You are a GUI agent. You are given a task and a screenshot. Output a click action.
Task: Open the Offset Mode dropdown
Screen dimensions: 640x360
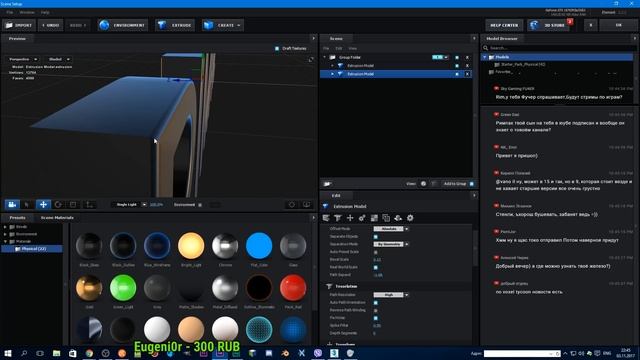click(391, 229)
